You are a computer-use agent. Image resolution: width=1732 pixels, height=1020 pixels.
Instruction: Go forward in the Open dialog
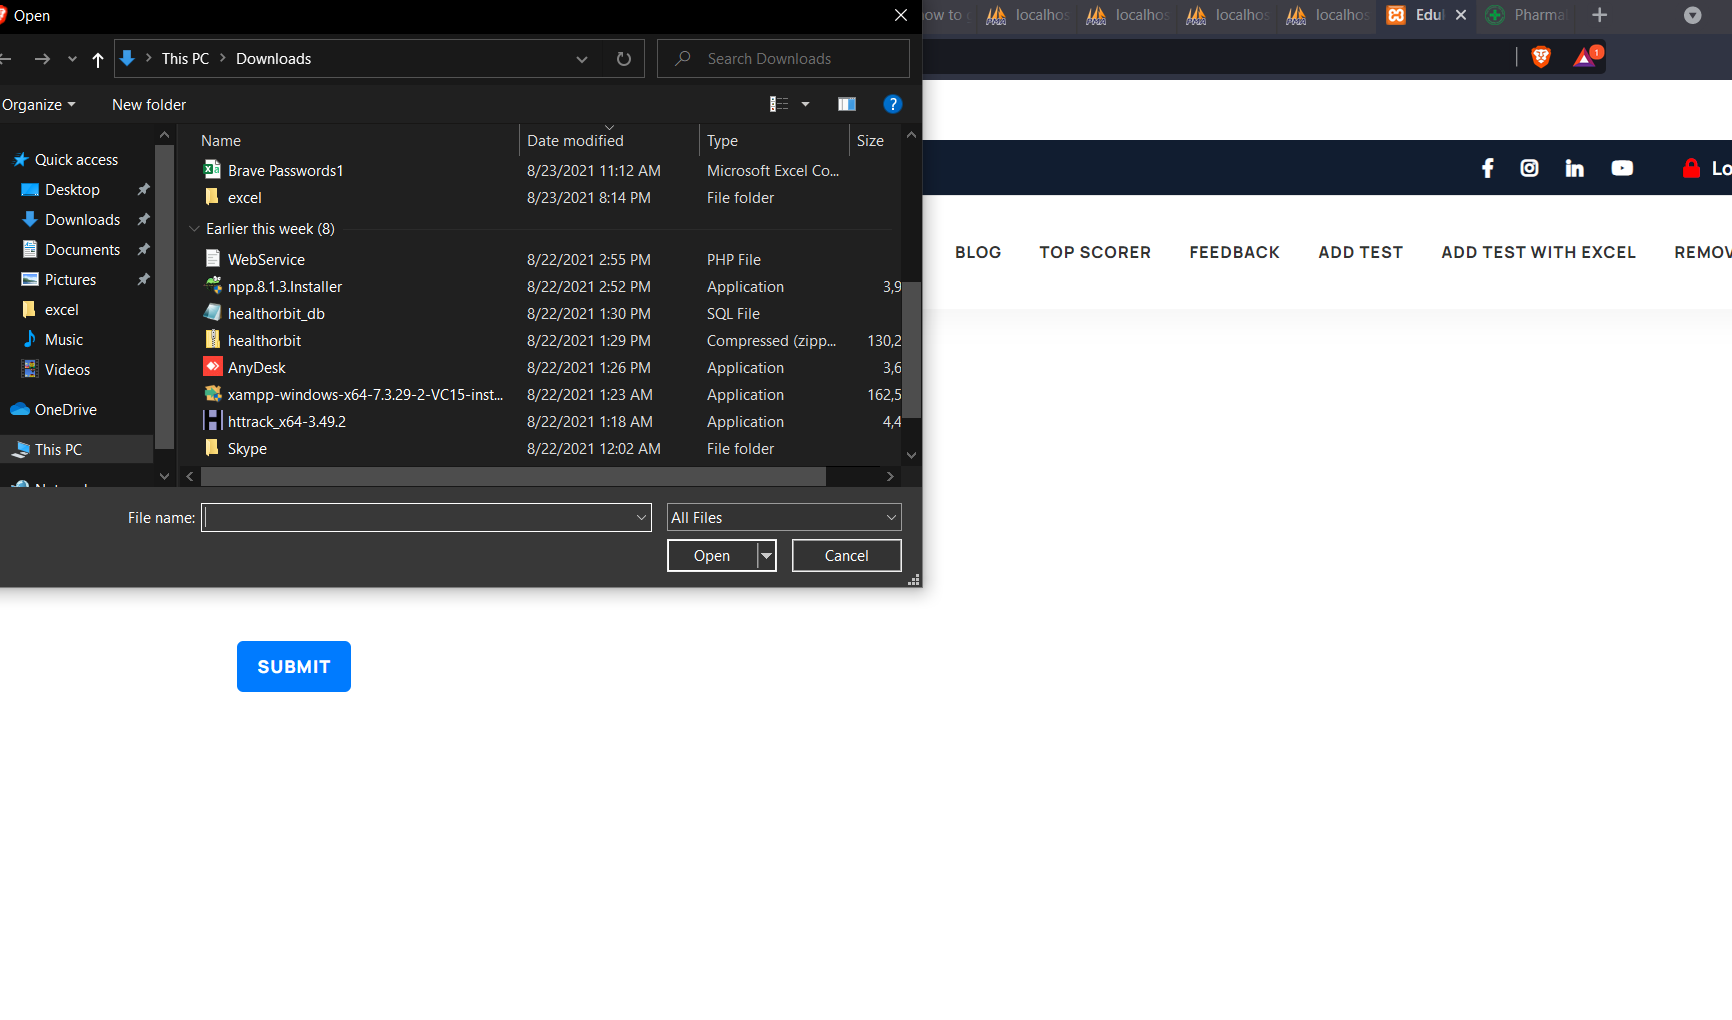coord(42,59)
